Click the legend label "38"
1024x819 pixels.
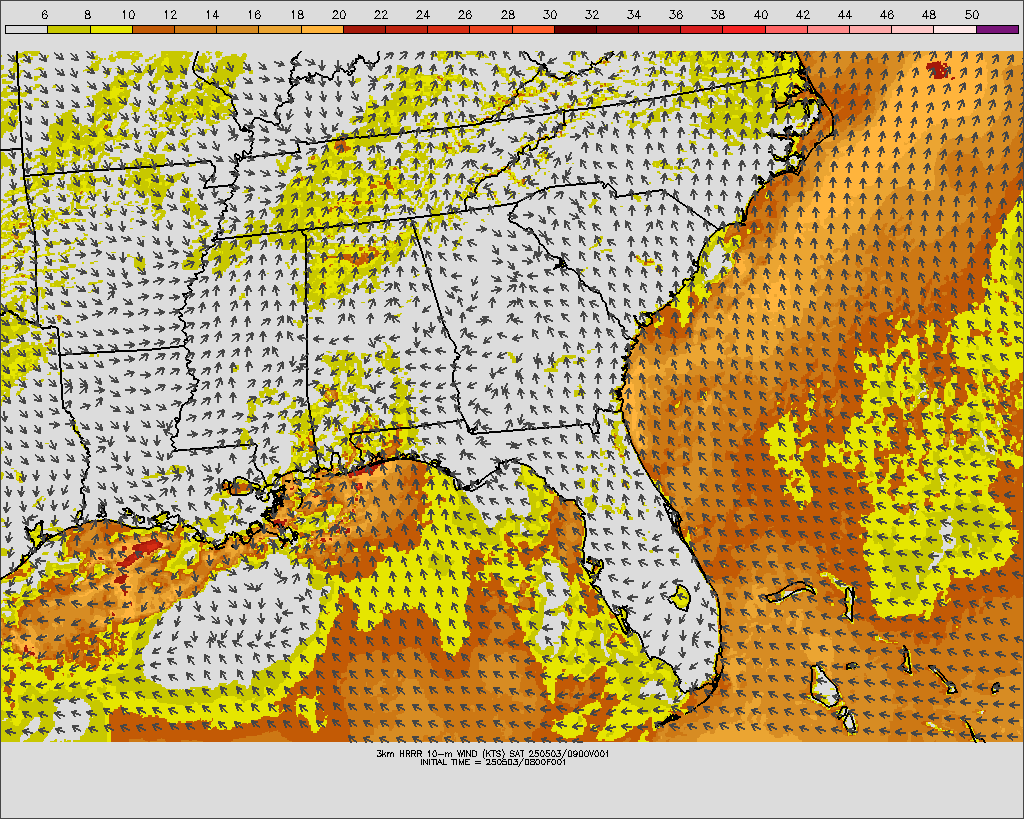[x=718, y=14]
